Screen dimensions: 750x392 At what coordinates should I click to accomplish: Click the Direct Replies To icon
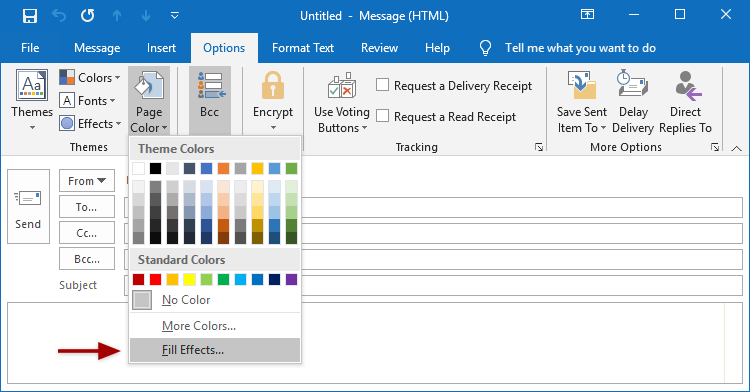[x=687, y=86]
